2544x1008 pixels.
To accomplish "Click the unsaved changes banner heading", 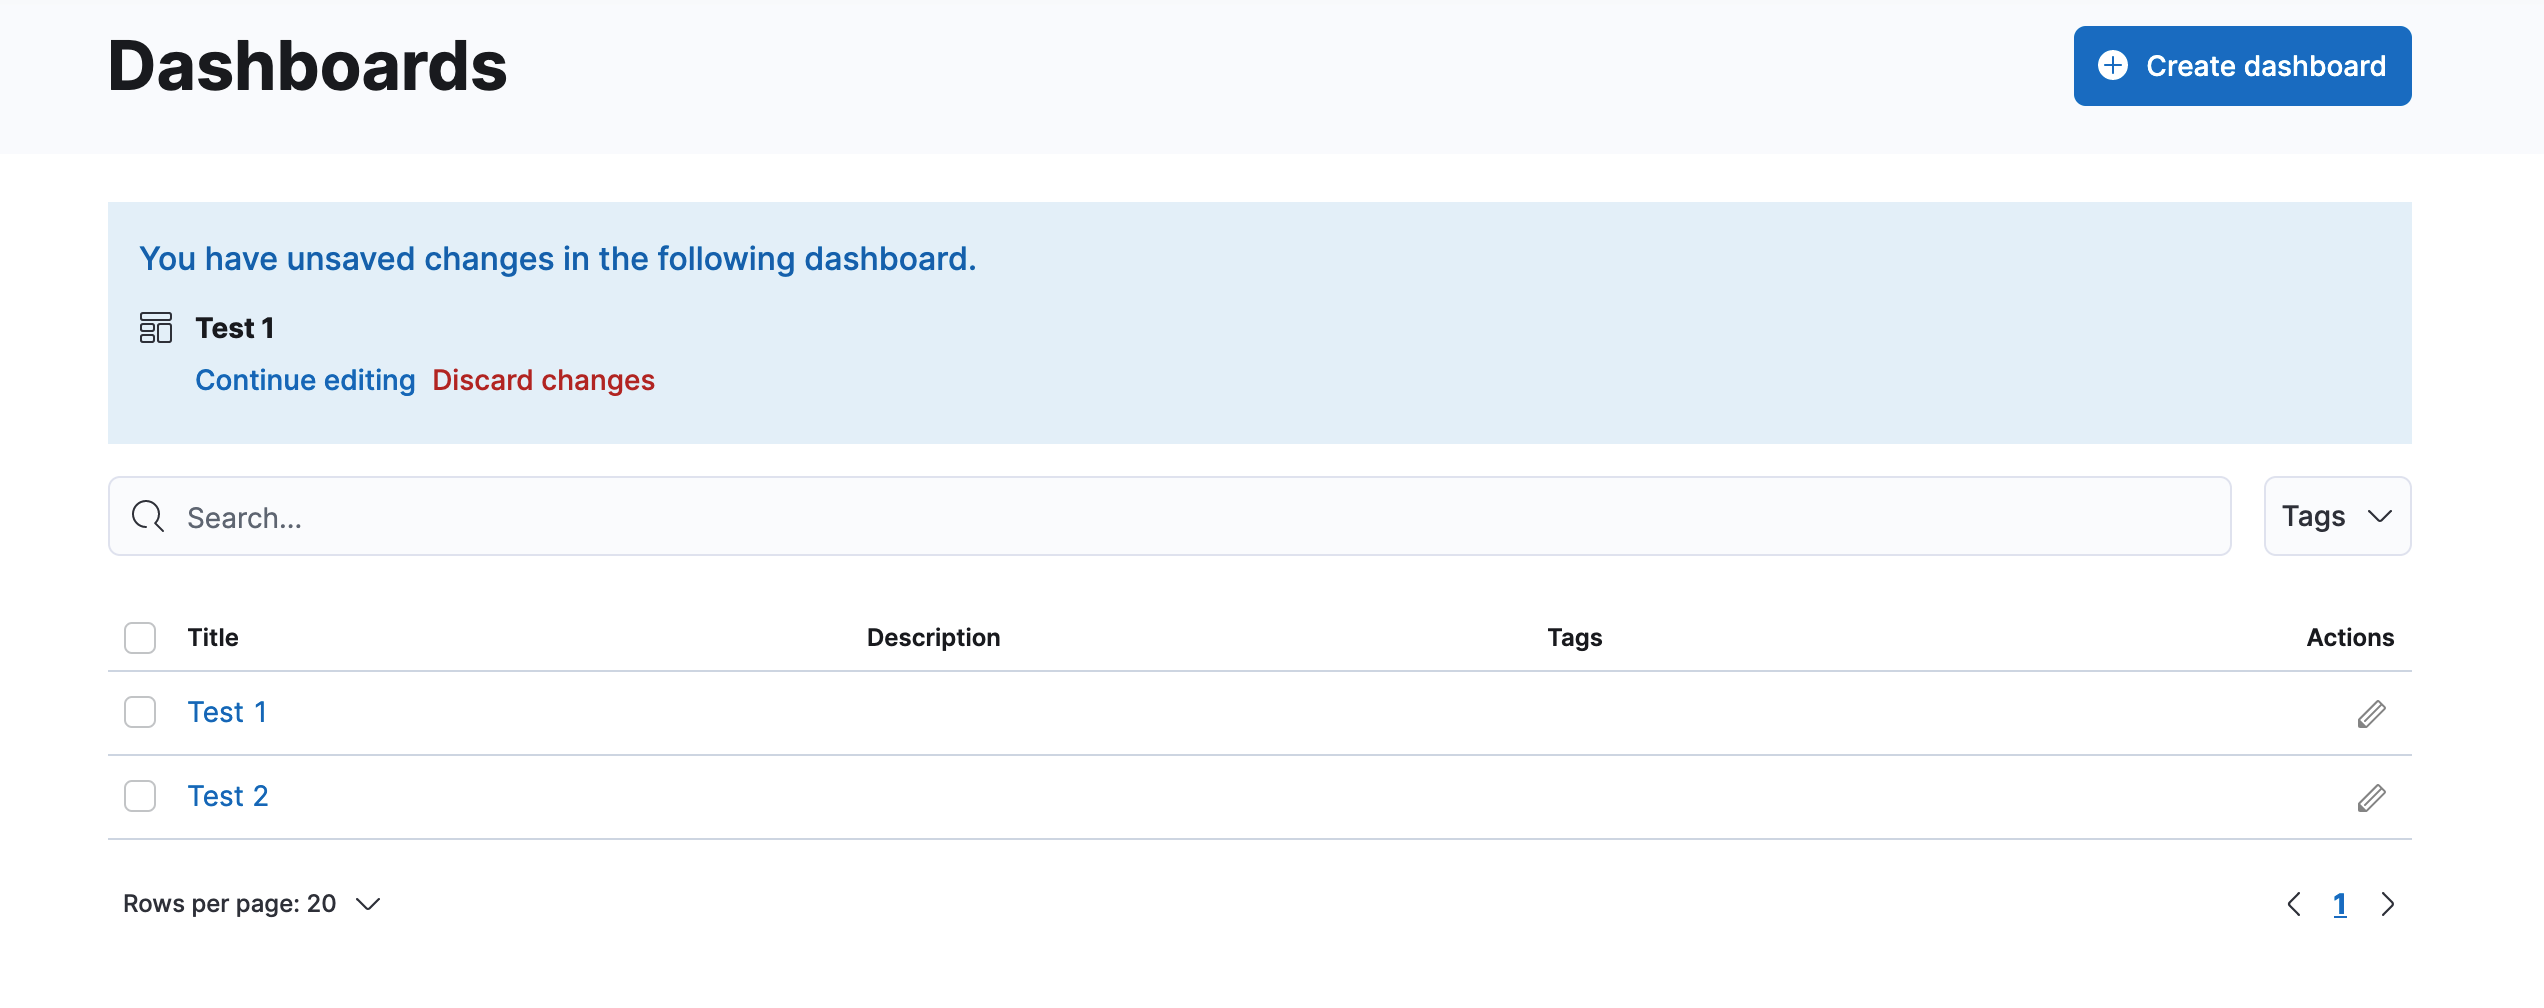I will (x=558, y=259).
